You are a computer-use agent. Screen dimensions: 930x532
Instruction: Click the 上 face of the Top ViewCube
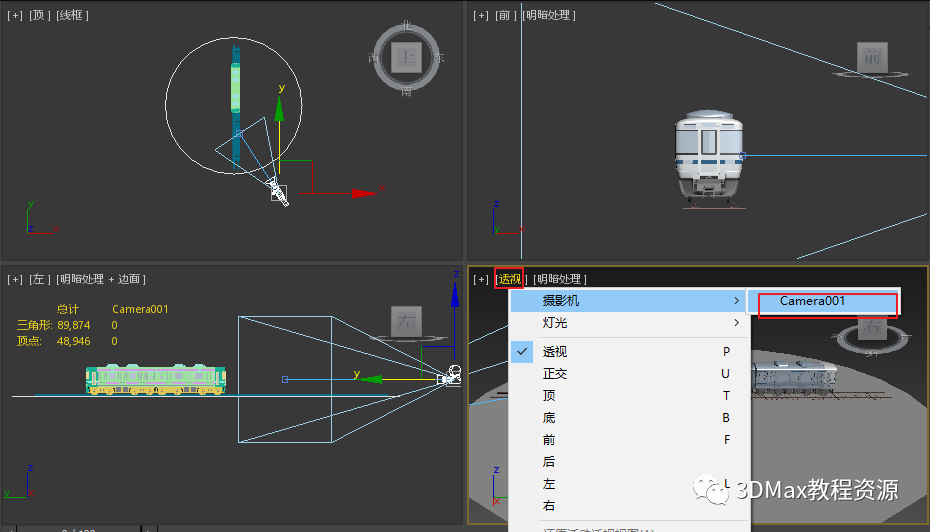point(406,57)
